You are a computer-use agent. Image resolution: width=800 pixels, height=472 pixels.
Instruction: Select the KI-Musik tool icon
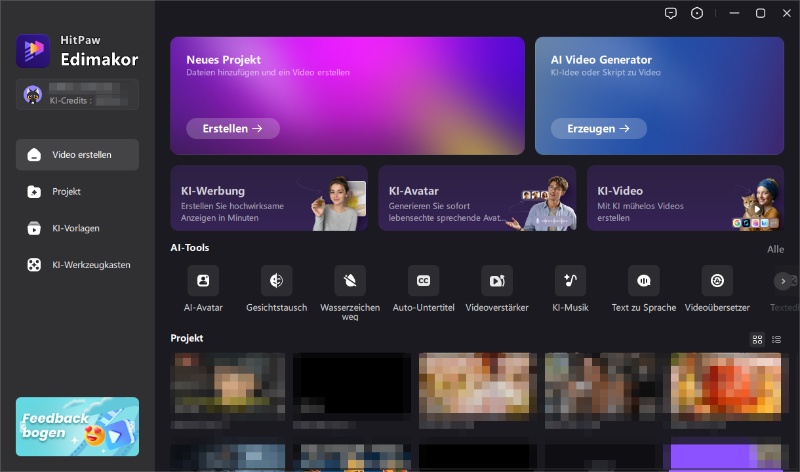point(570,281)
